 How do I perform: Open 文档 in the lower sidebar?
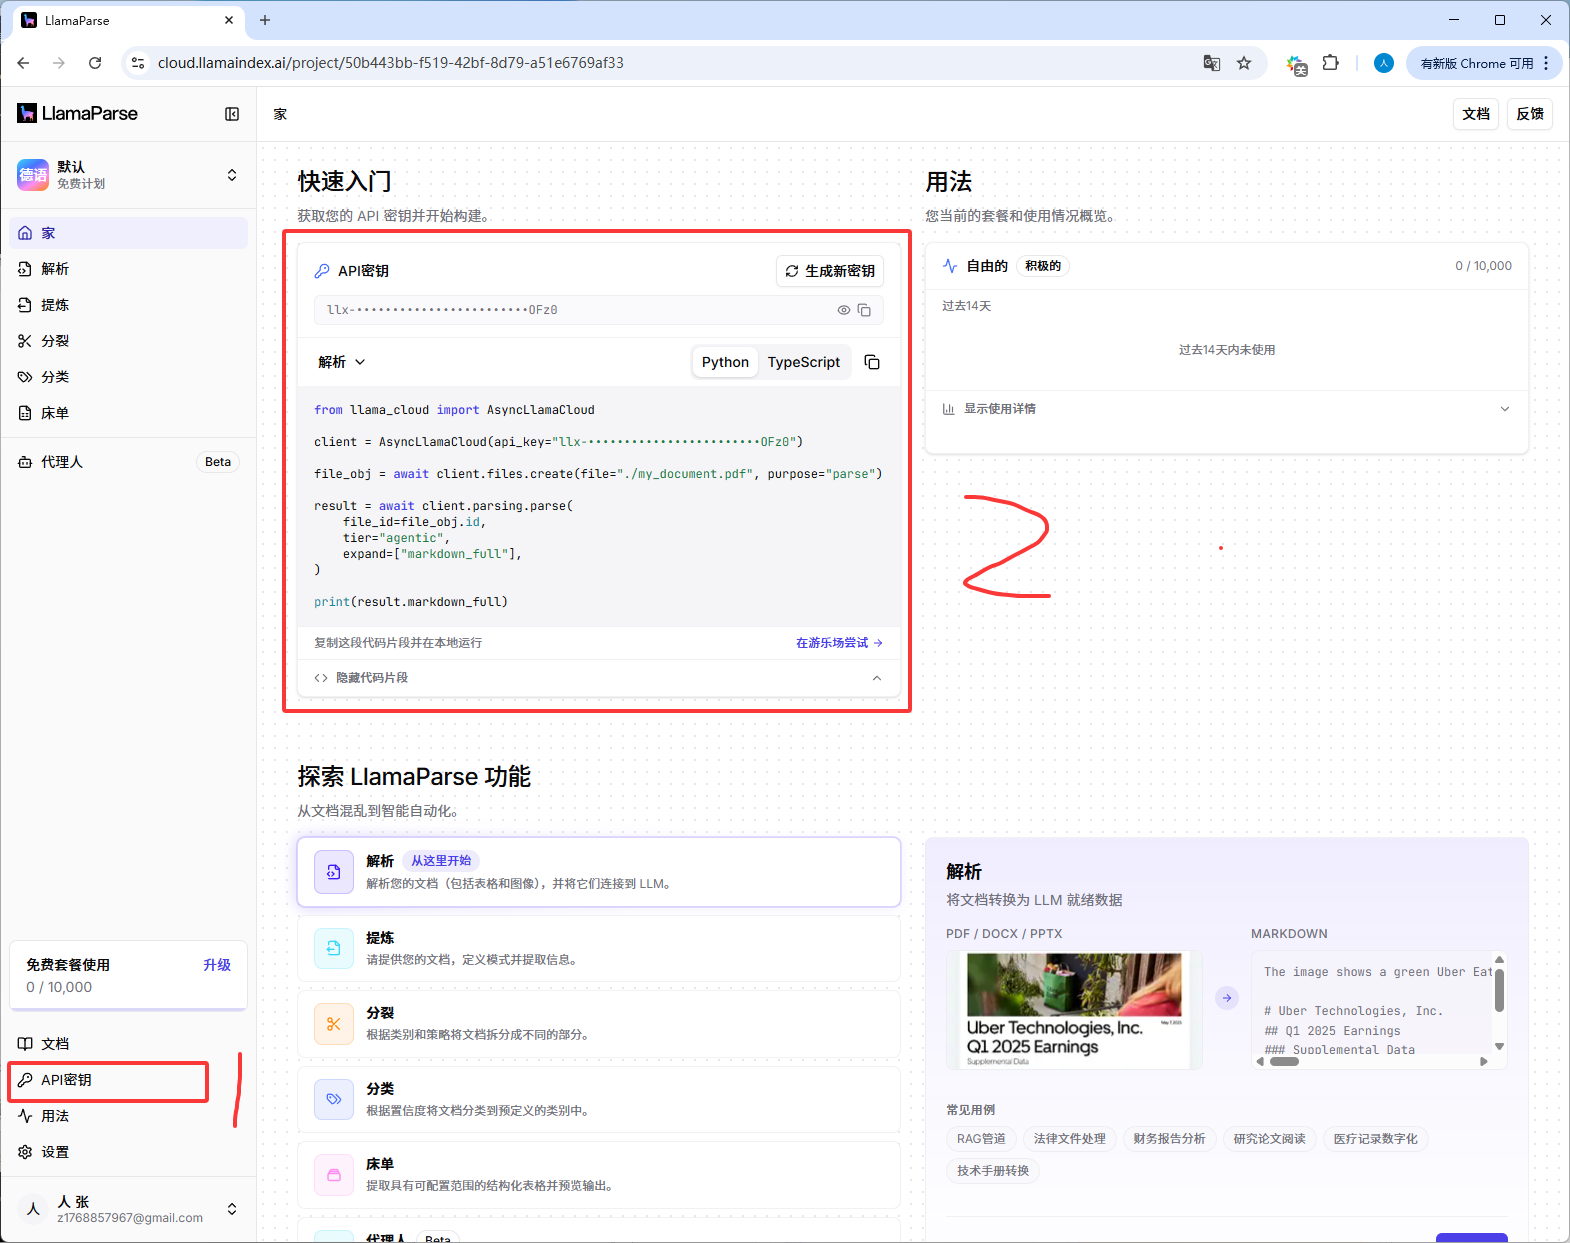[x=129, y=1044]
